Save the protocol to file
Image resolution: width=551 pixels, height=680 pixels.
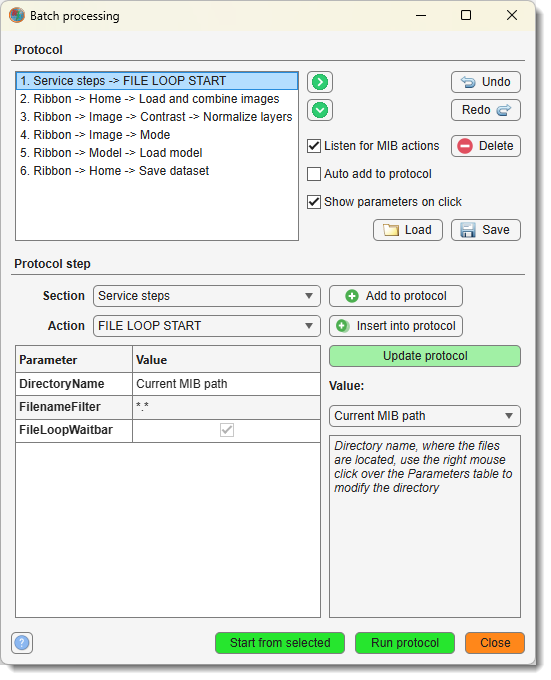486,230
